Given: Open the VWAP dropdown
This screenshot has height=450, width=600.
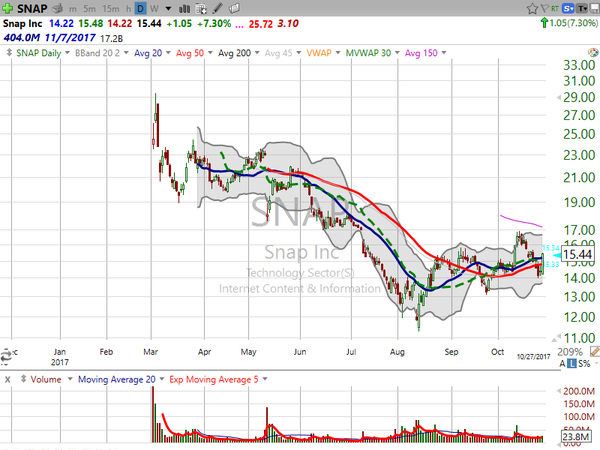Looking at the screenshot, I should (338, 52).
